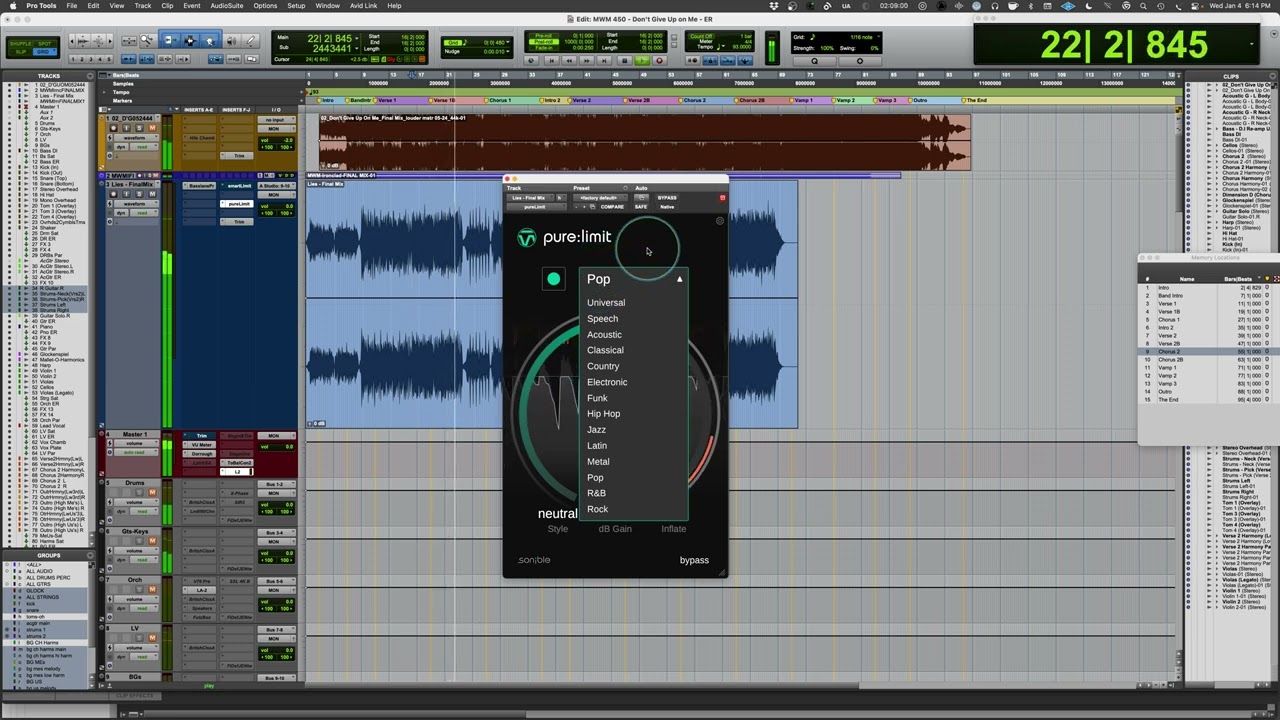Click Metal in the genre list

598,462
